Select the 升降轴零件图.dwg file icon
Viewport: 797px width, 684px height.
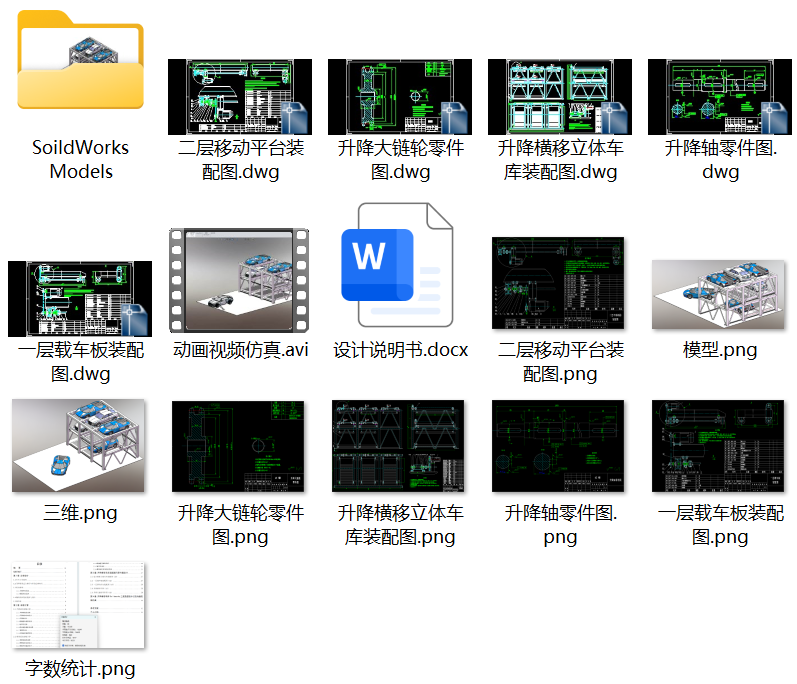[x=720, y=97]
